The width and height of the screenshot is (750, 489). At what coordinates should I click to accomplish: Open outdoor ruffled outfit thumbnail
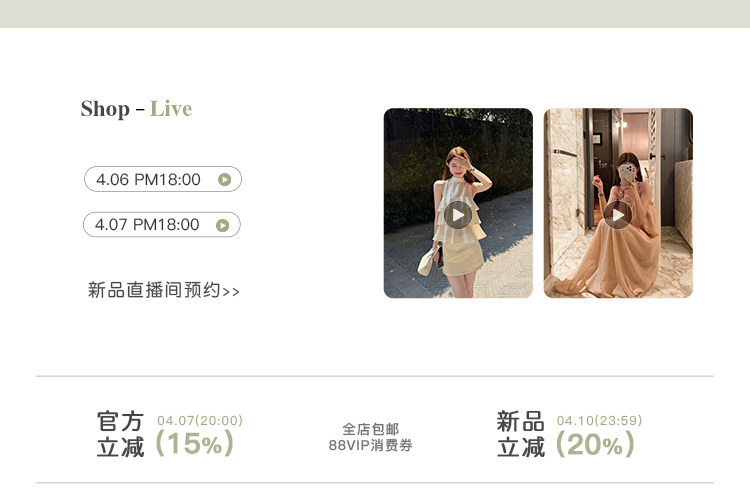458,203
